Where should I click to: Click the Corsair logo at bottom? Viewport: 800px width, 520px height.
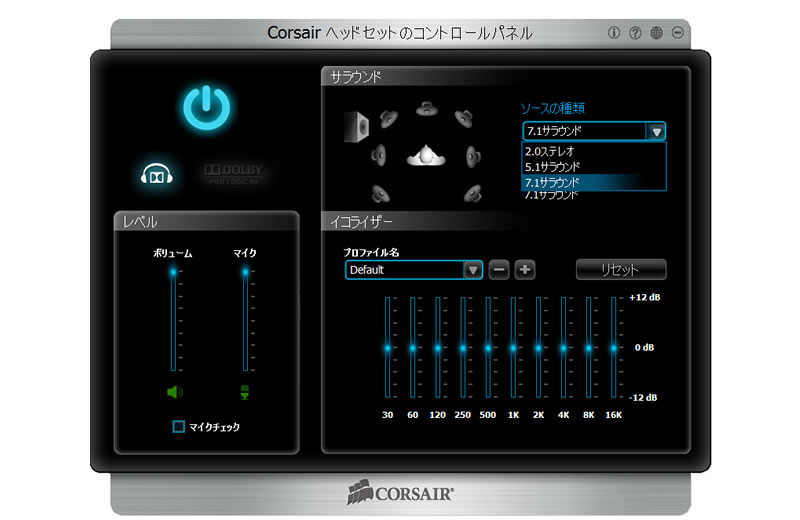coord(400,492)
